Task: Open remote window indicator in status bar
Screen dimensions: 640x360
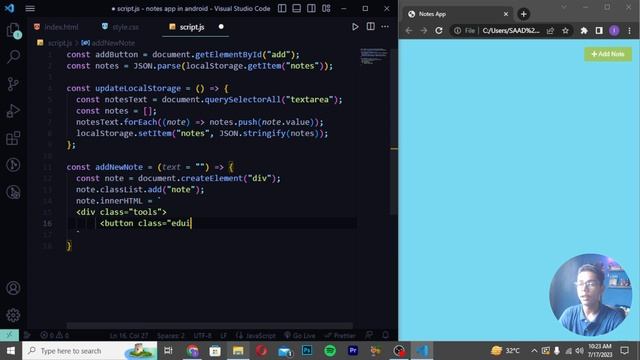Action: click(x=9, y=335)
